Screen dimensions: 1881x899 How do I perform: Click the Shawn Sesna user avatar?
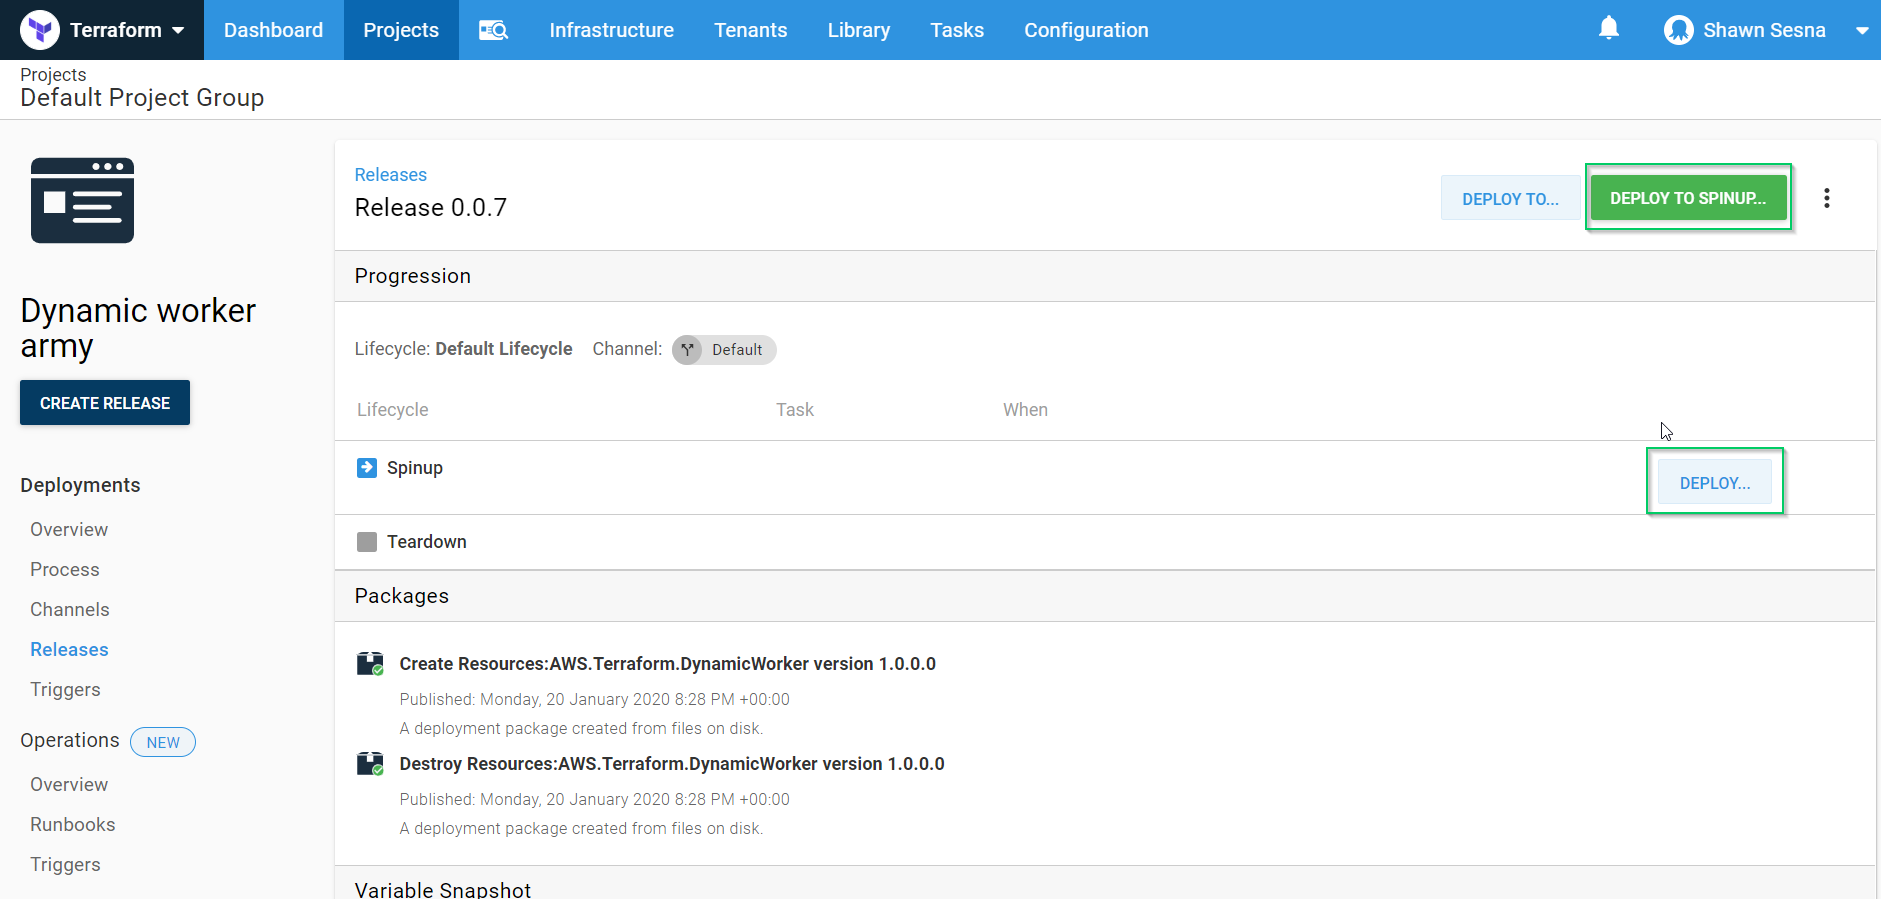pos(1678,30)
